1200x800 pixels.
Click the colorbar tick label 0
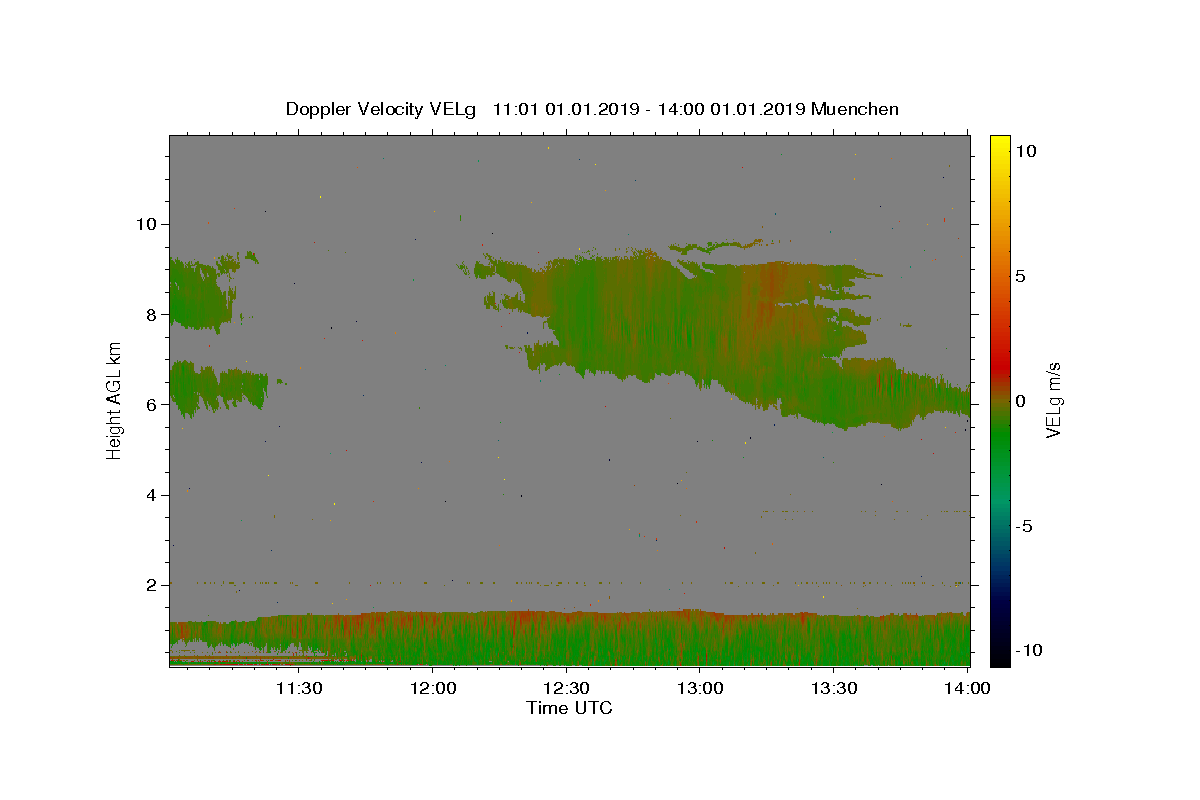pos(1020,401)
